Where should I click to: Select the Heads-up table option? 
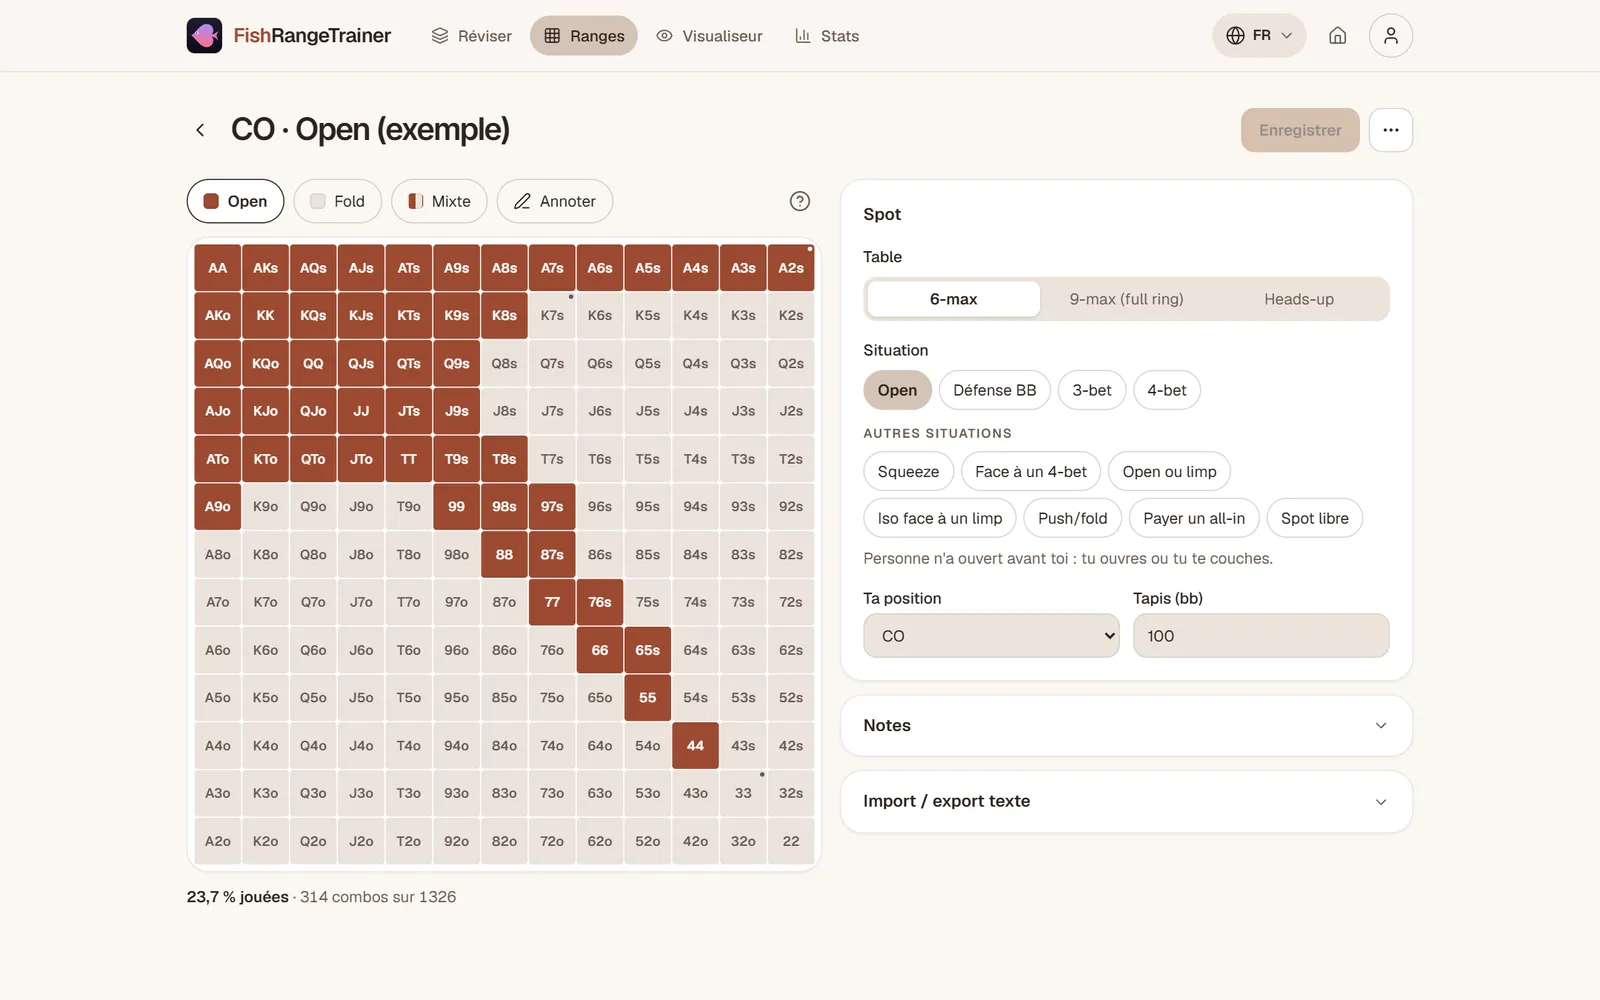(1299, 299)
